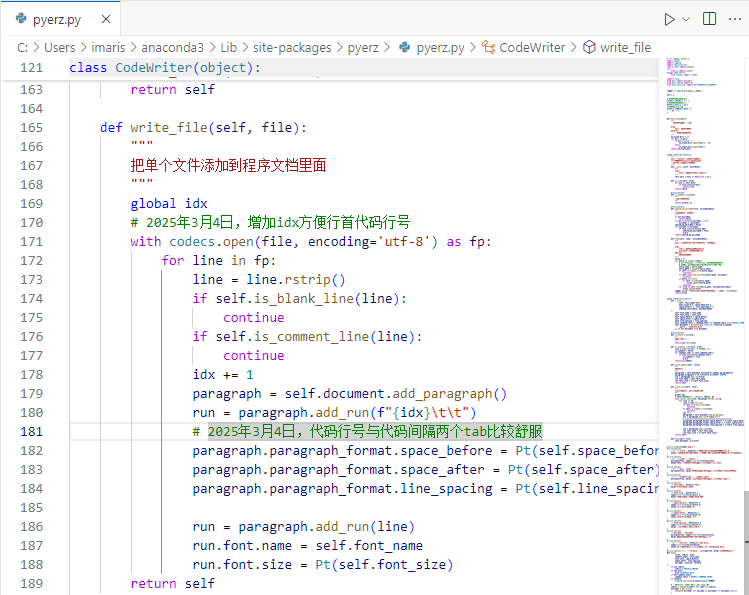Click the method cube icon before write_file

[x=589, y=47]
